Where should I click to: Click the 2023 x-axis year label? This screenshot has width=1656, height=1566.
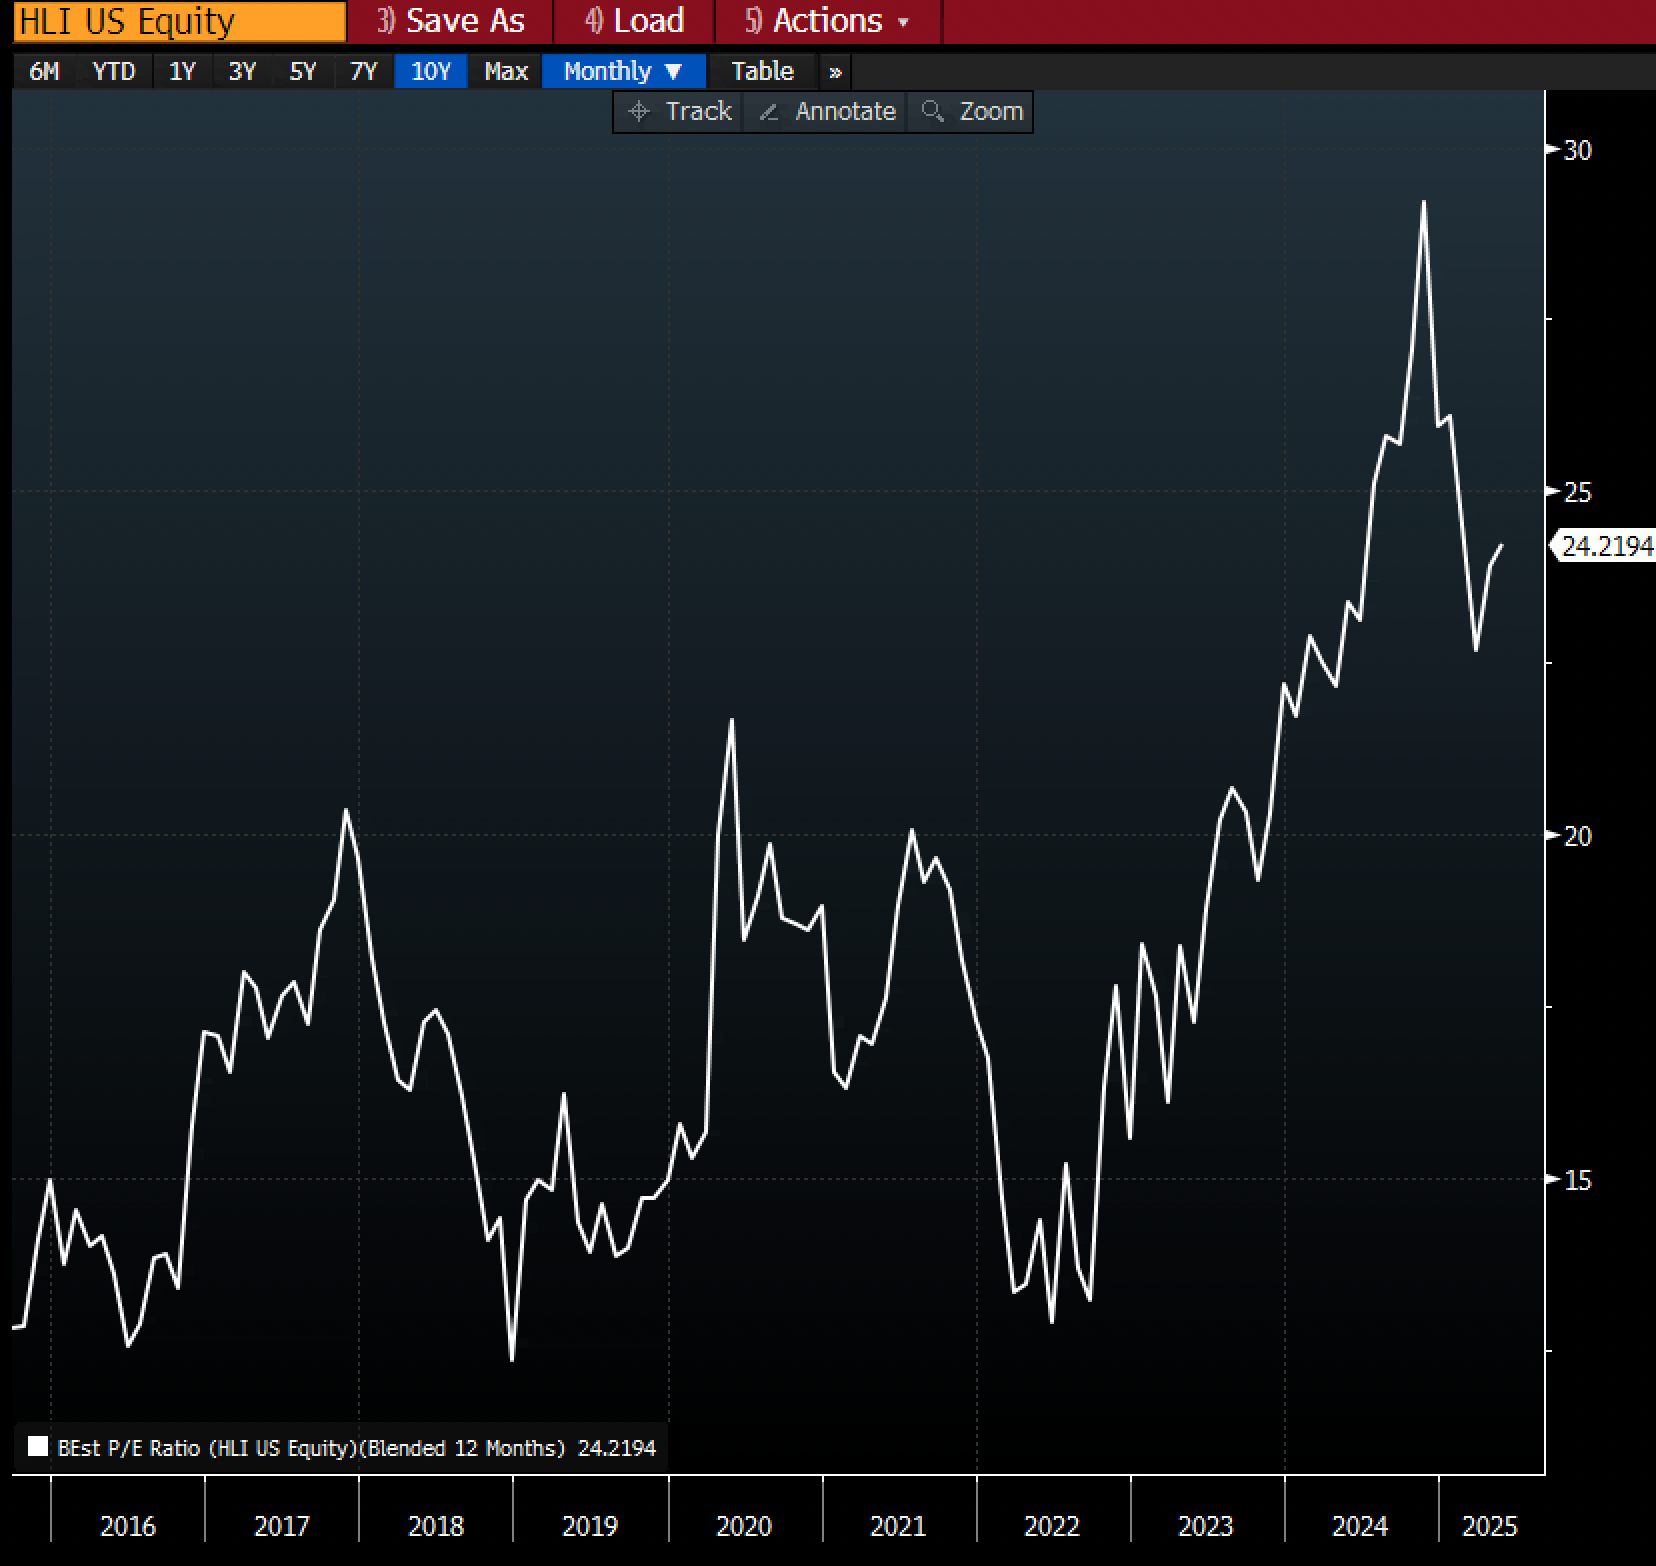(x=1206, y=1526)
